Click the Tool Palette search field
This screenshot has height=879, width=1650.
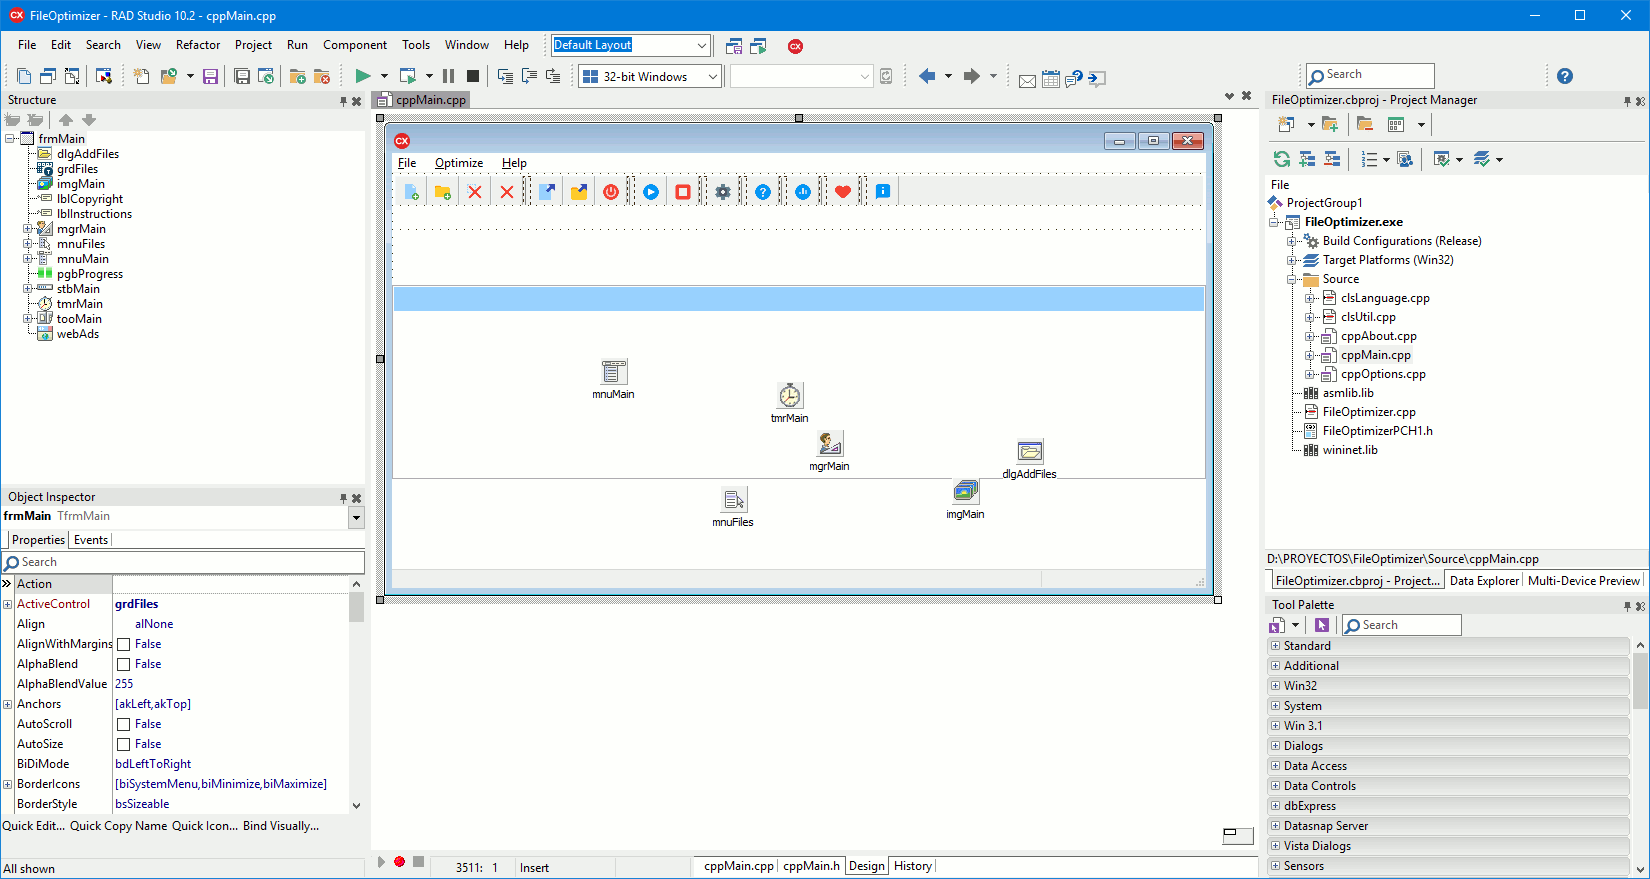coord(1401,626)
